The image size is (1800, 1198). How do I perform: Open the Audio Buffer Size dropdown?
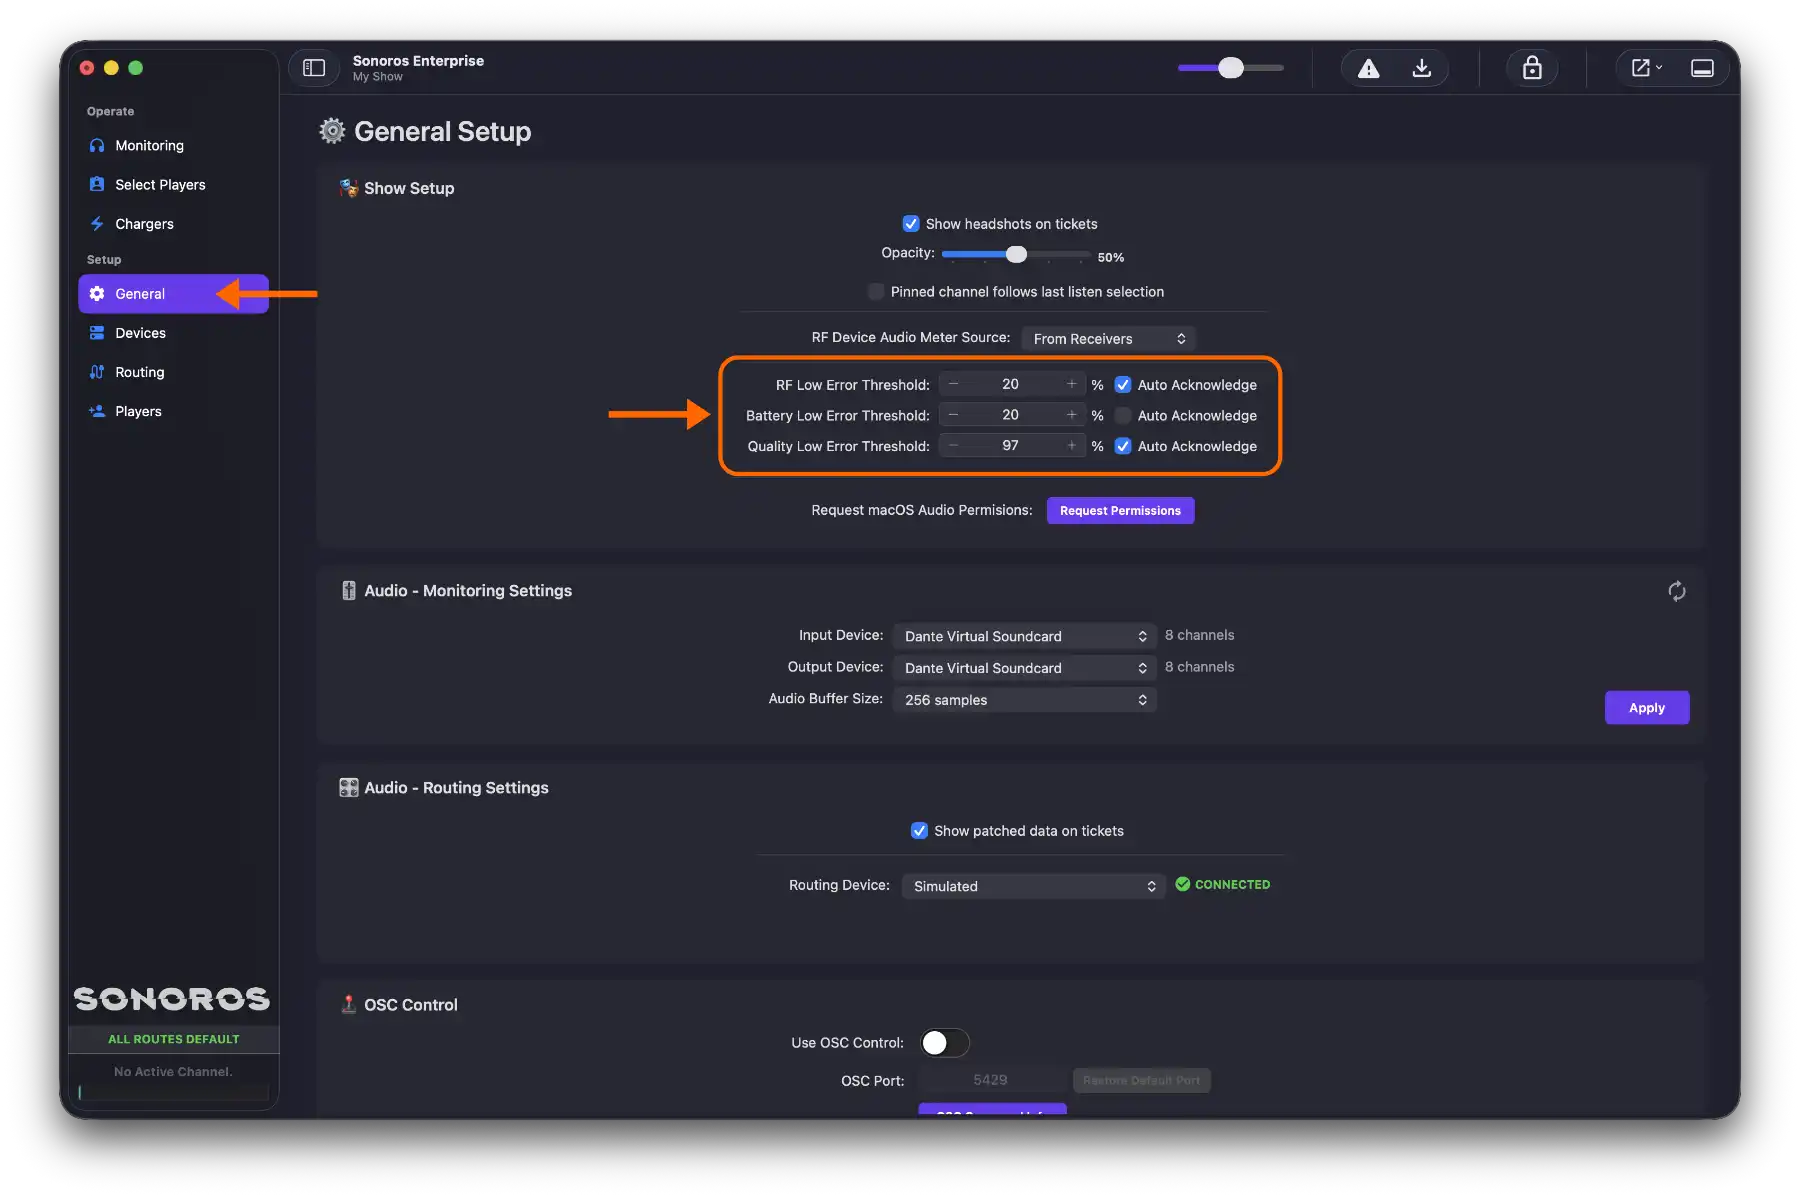(1025, 700)
